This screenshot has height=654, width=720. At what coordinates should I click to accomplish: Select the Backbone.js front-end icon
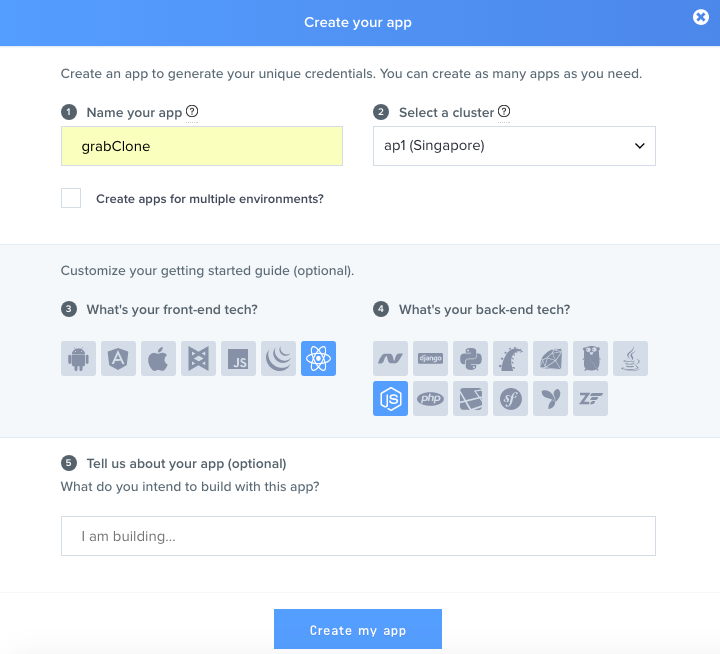198,358
